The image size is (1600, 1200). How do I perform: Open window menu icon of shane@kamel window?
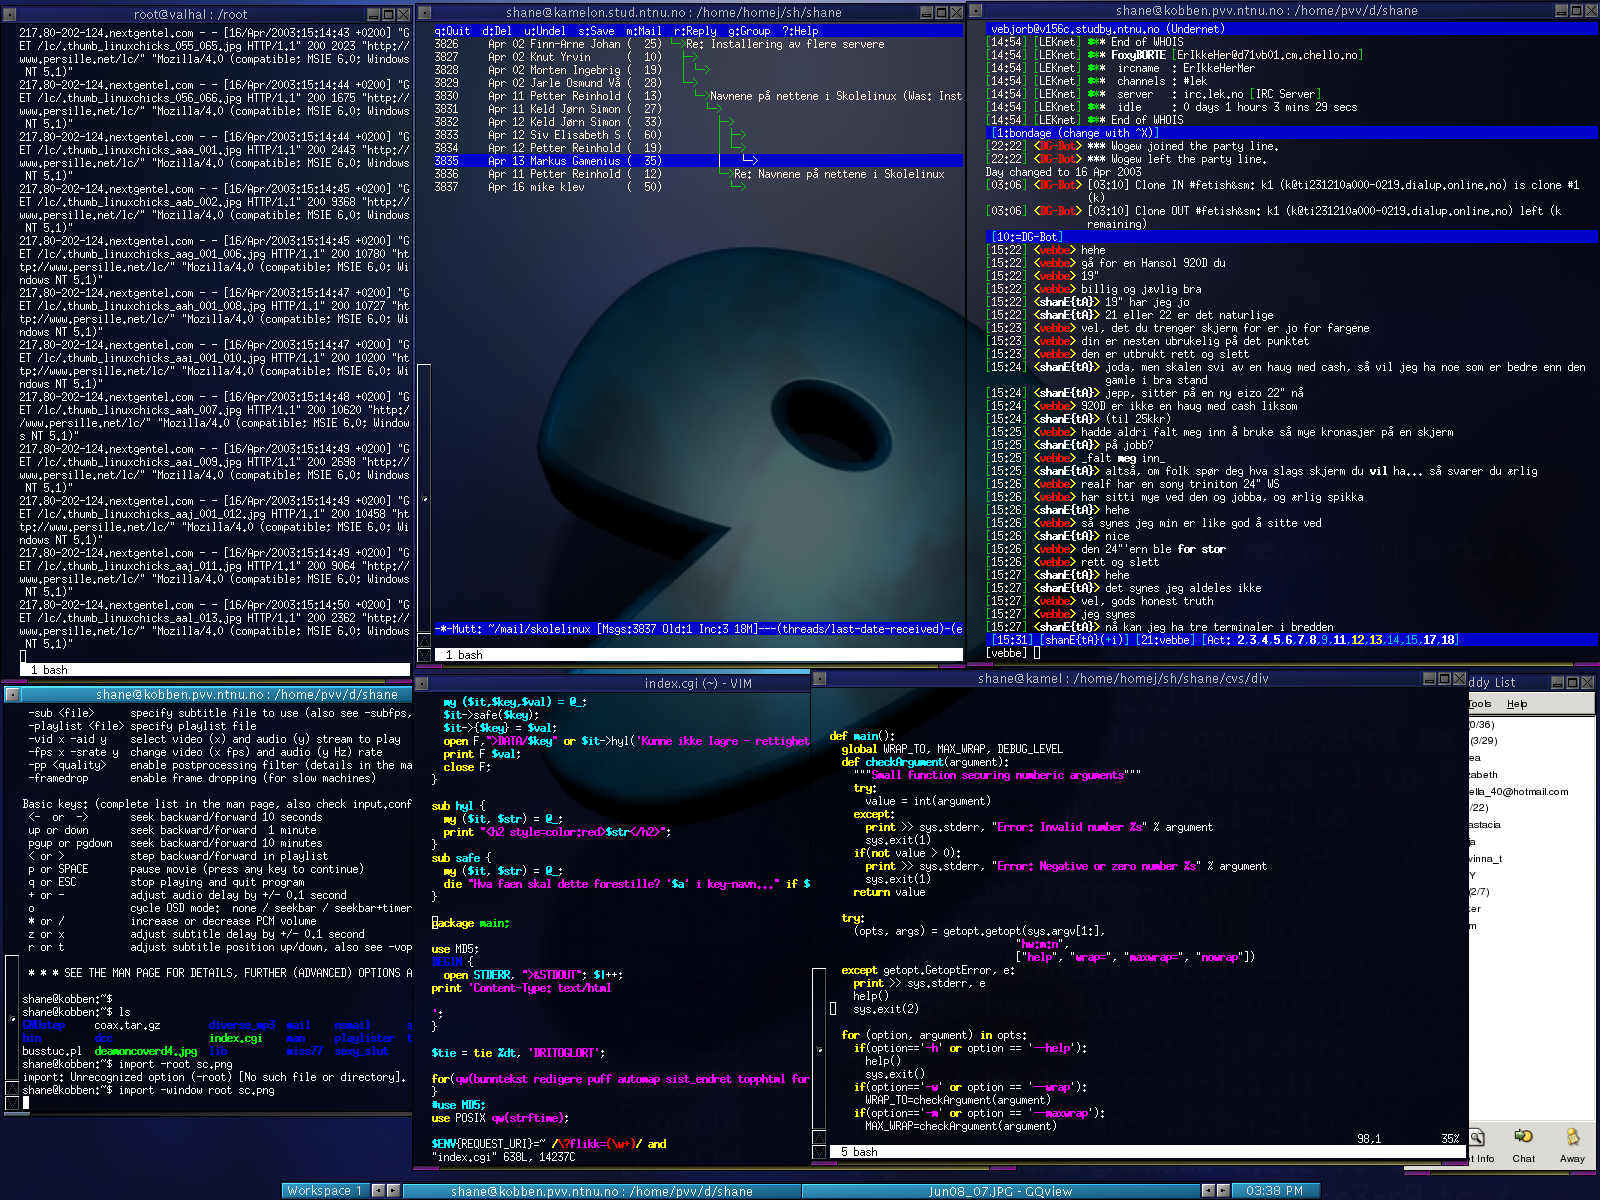(819, 678)
